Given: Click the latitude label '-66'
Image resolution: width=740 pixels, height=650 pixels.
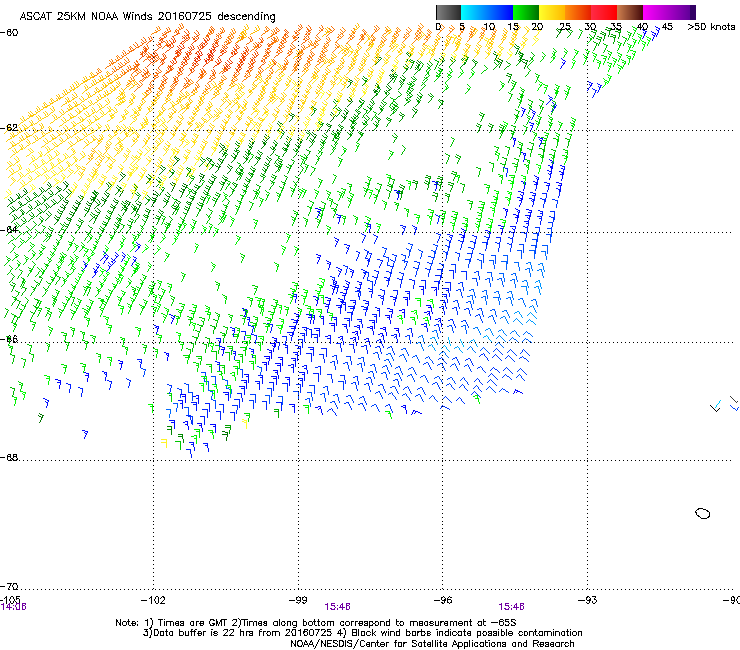Looking at the screenshot, I should (9, 339).
